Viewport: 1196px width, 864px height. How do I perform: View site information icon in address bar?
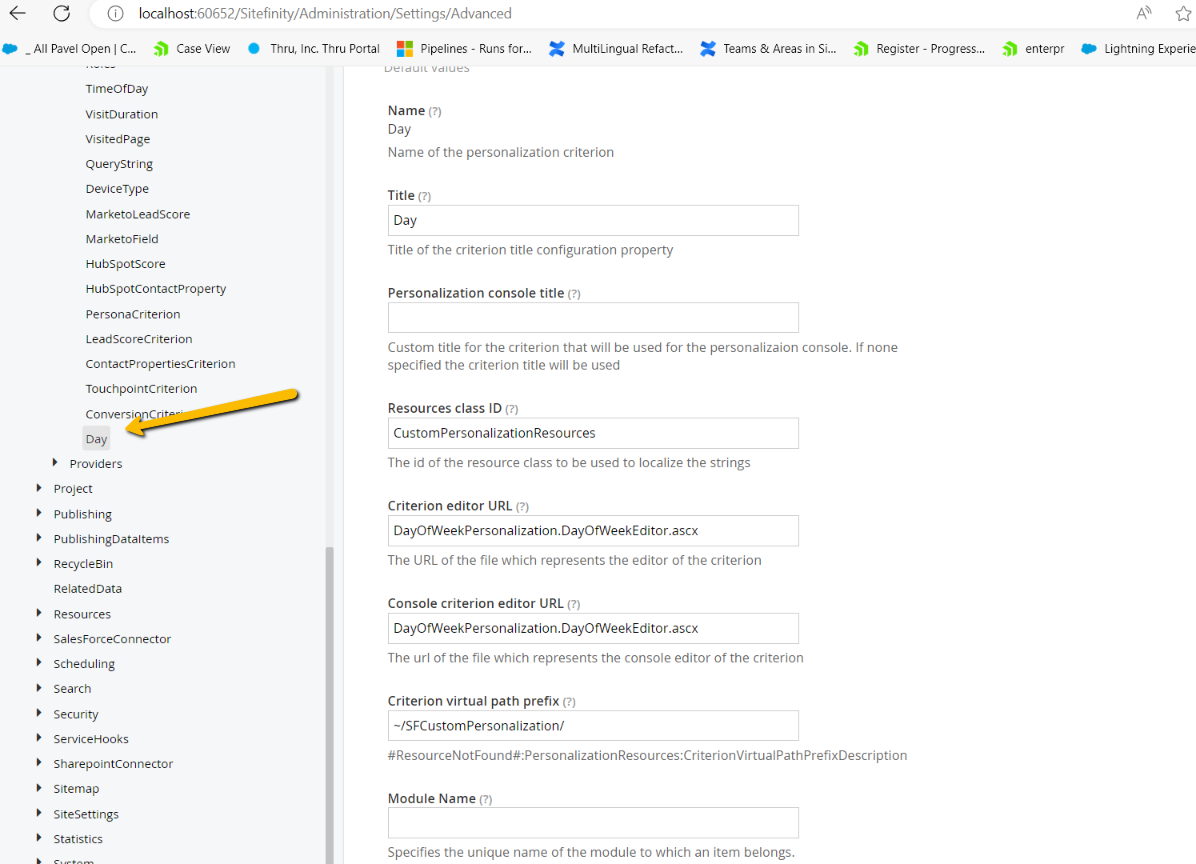tap(115, 14)
